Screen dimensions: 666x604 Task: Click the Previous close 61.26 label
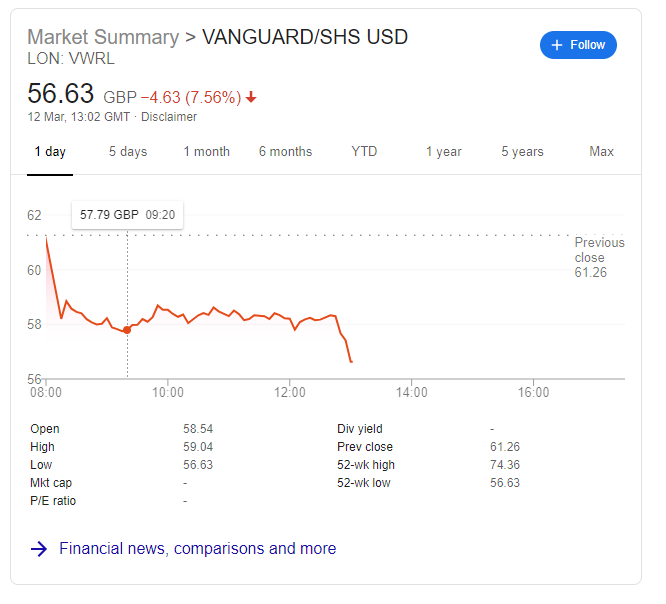[x=599, y=257]
